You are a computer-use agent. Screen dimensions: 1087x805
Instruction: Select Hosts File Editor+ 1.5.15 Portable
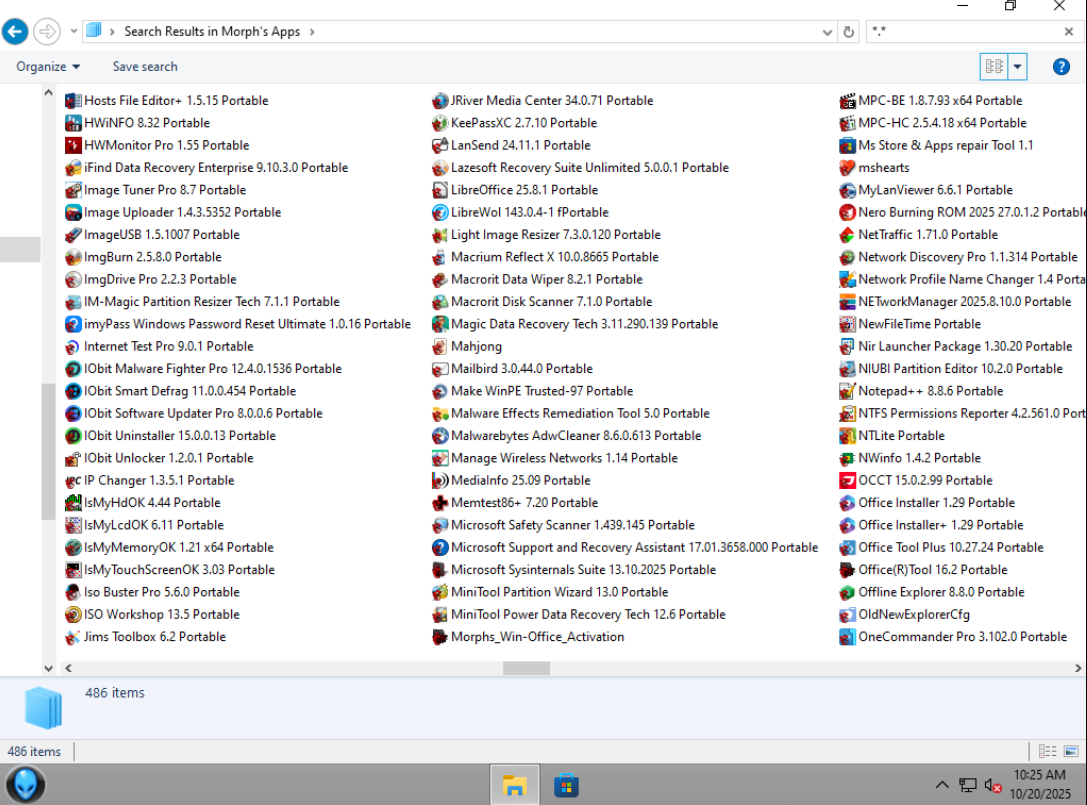click(166, 101)
